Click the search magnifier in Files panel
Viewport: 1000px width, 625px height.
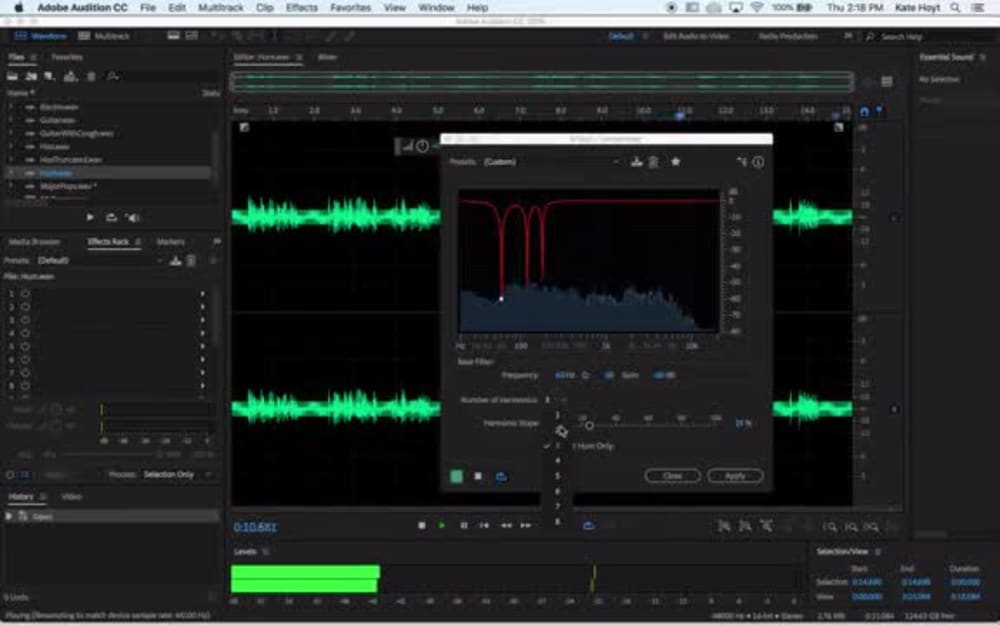[x=112, y=77]
